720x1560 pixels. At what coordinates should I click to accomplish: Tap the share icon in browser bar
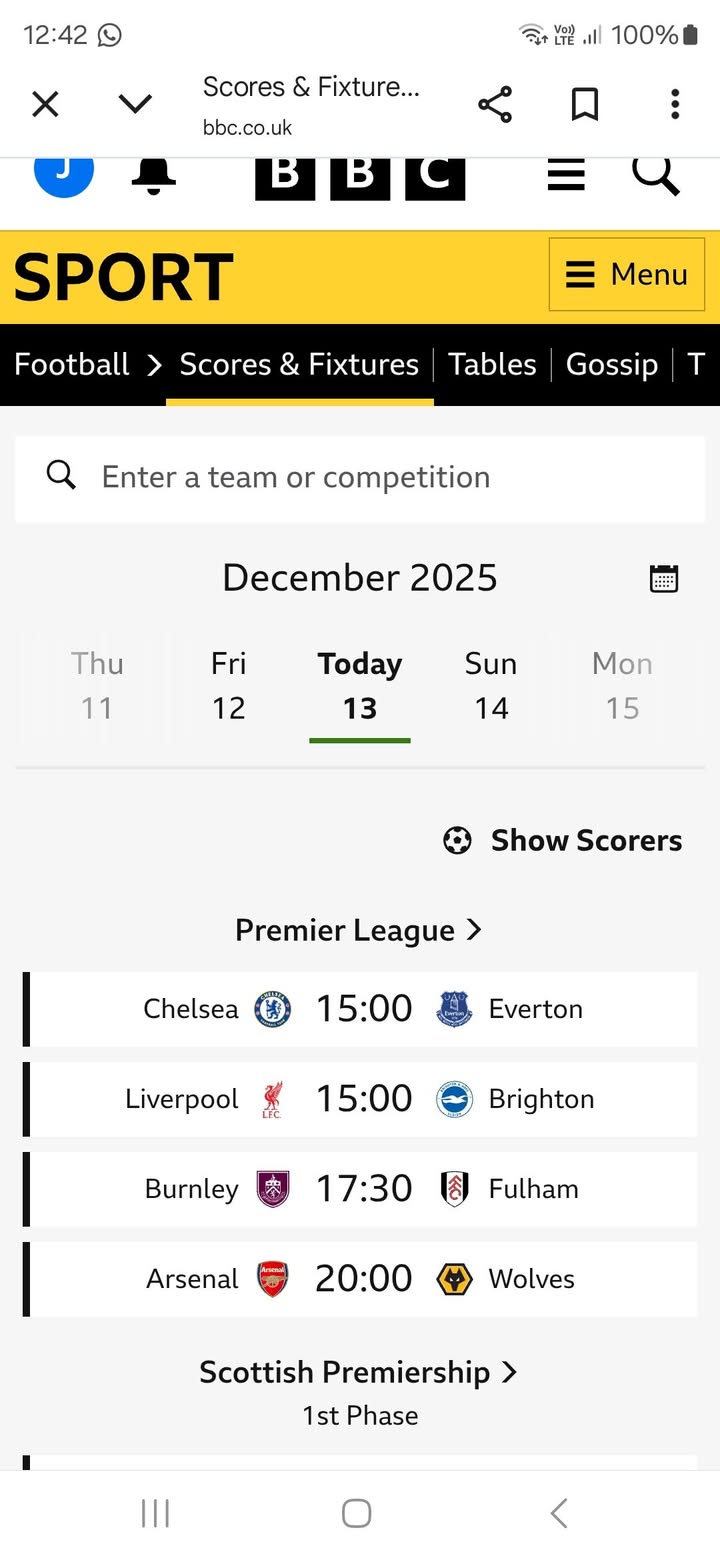pos(495,104)
